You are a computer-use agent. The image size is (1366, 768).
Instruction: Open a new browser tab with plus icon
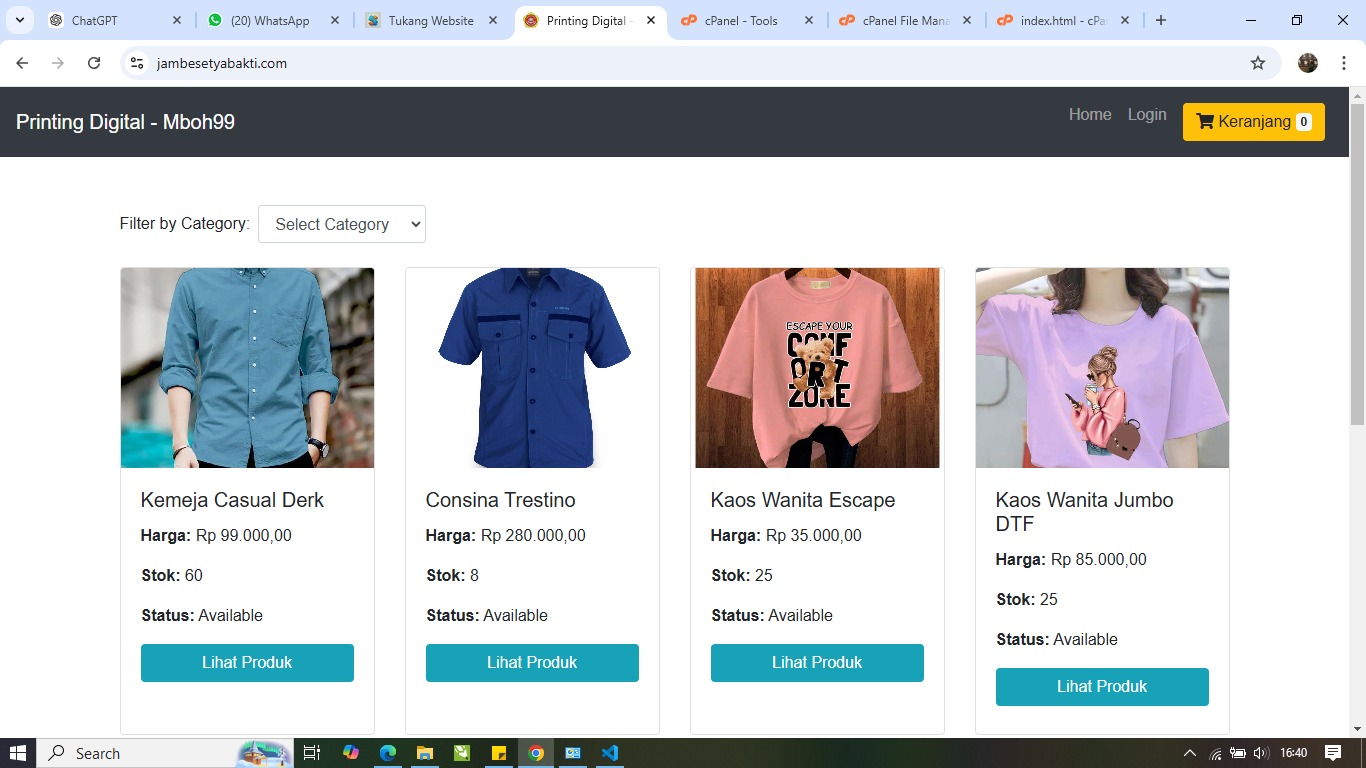[1160, 20]
